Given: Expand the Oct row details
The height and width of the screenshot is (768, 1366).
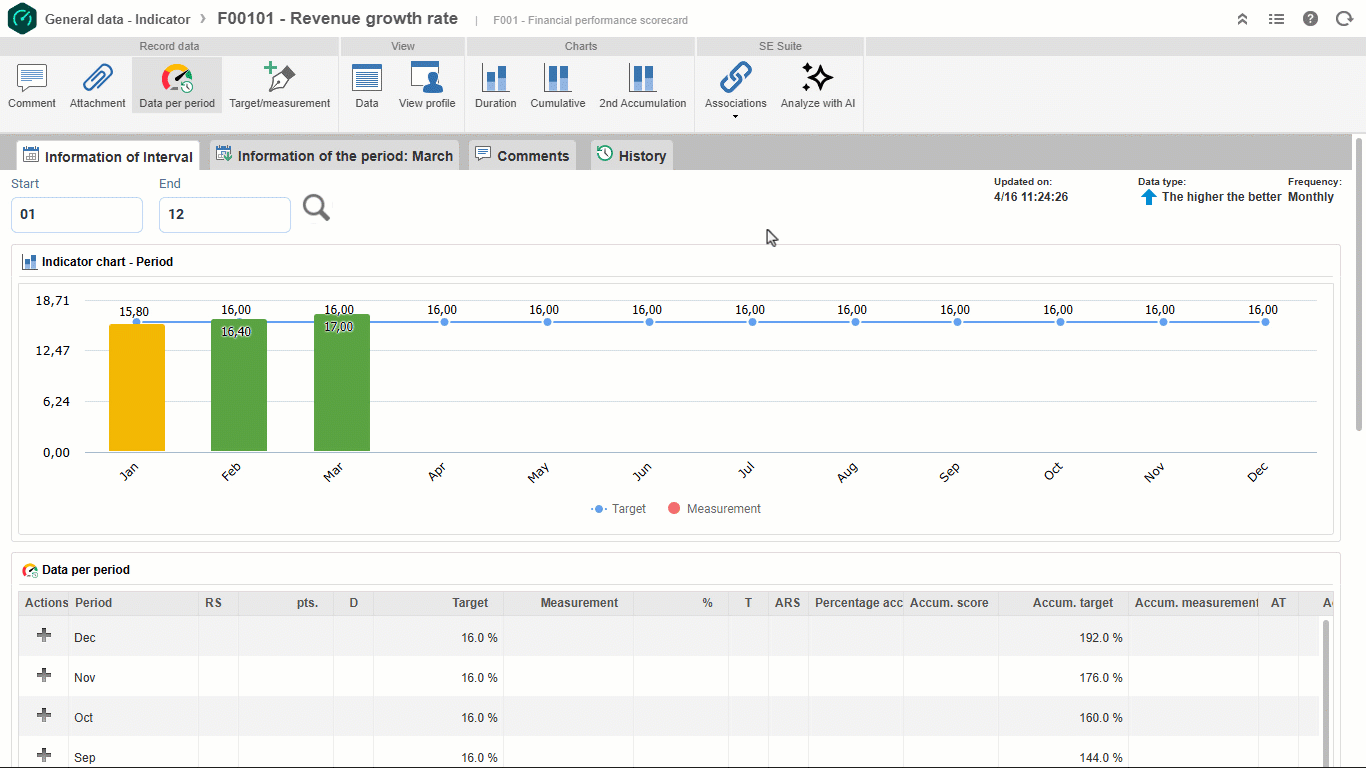Looking at the screenshot, I should pyautogui.click(x=44, y=716).
